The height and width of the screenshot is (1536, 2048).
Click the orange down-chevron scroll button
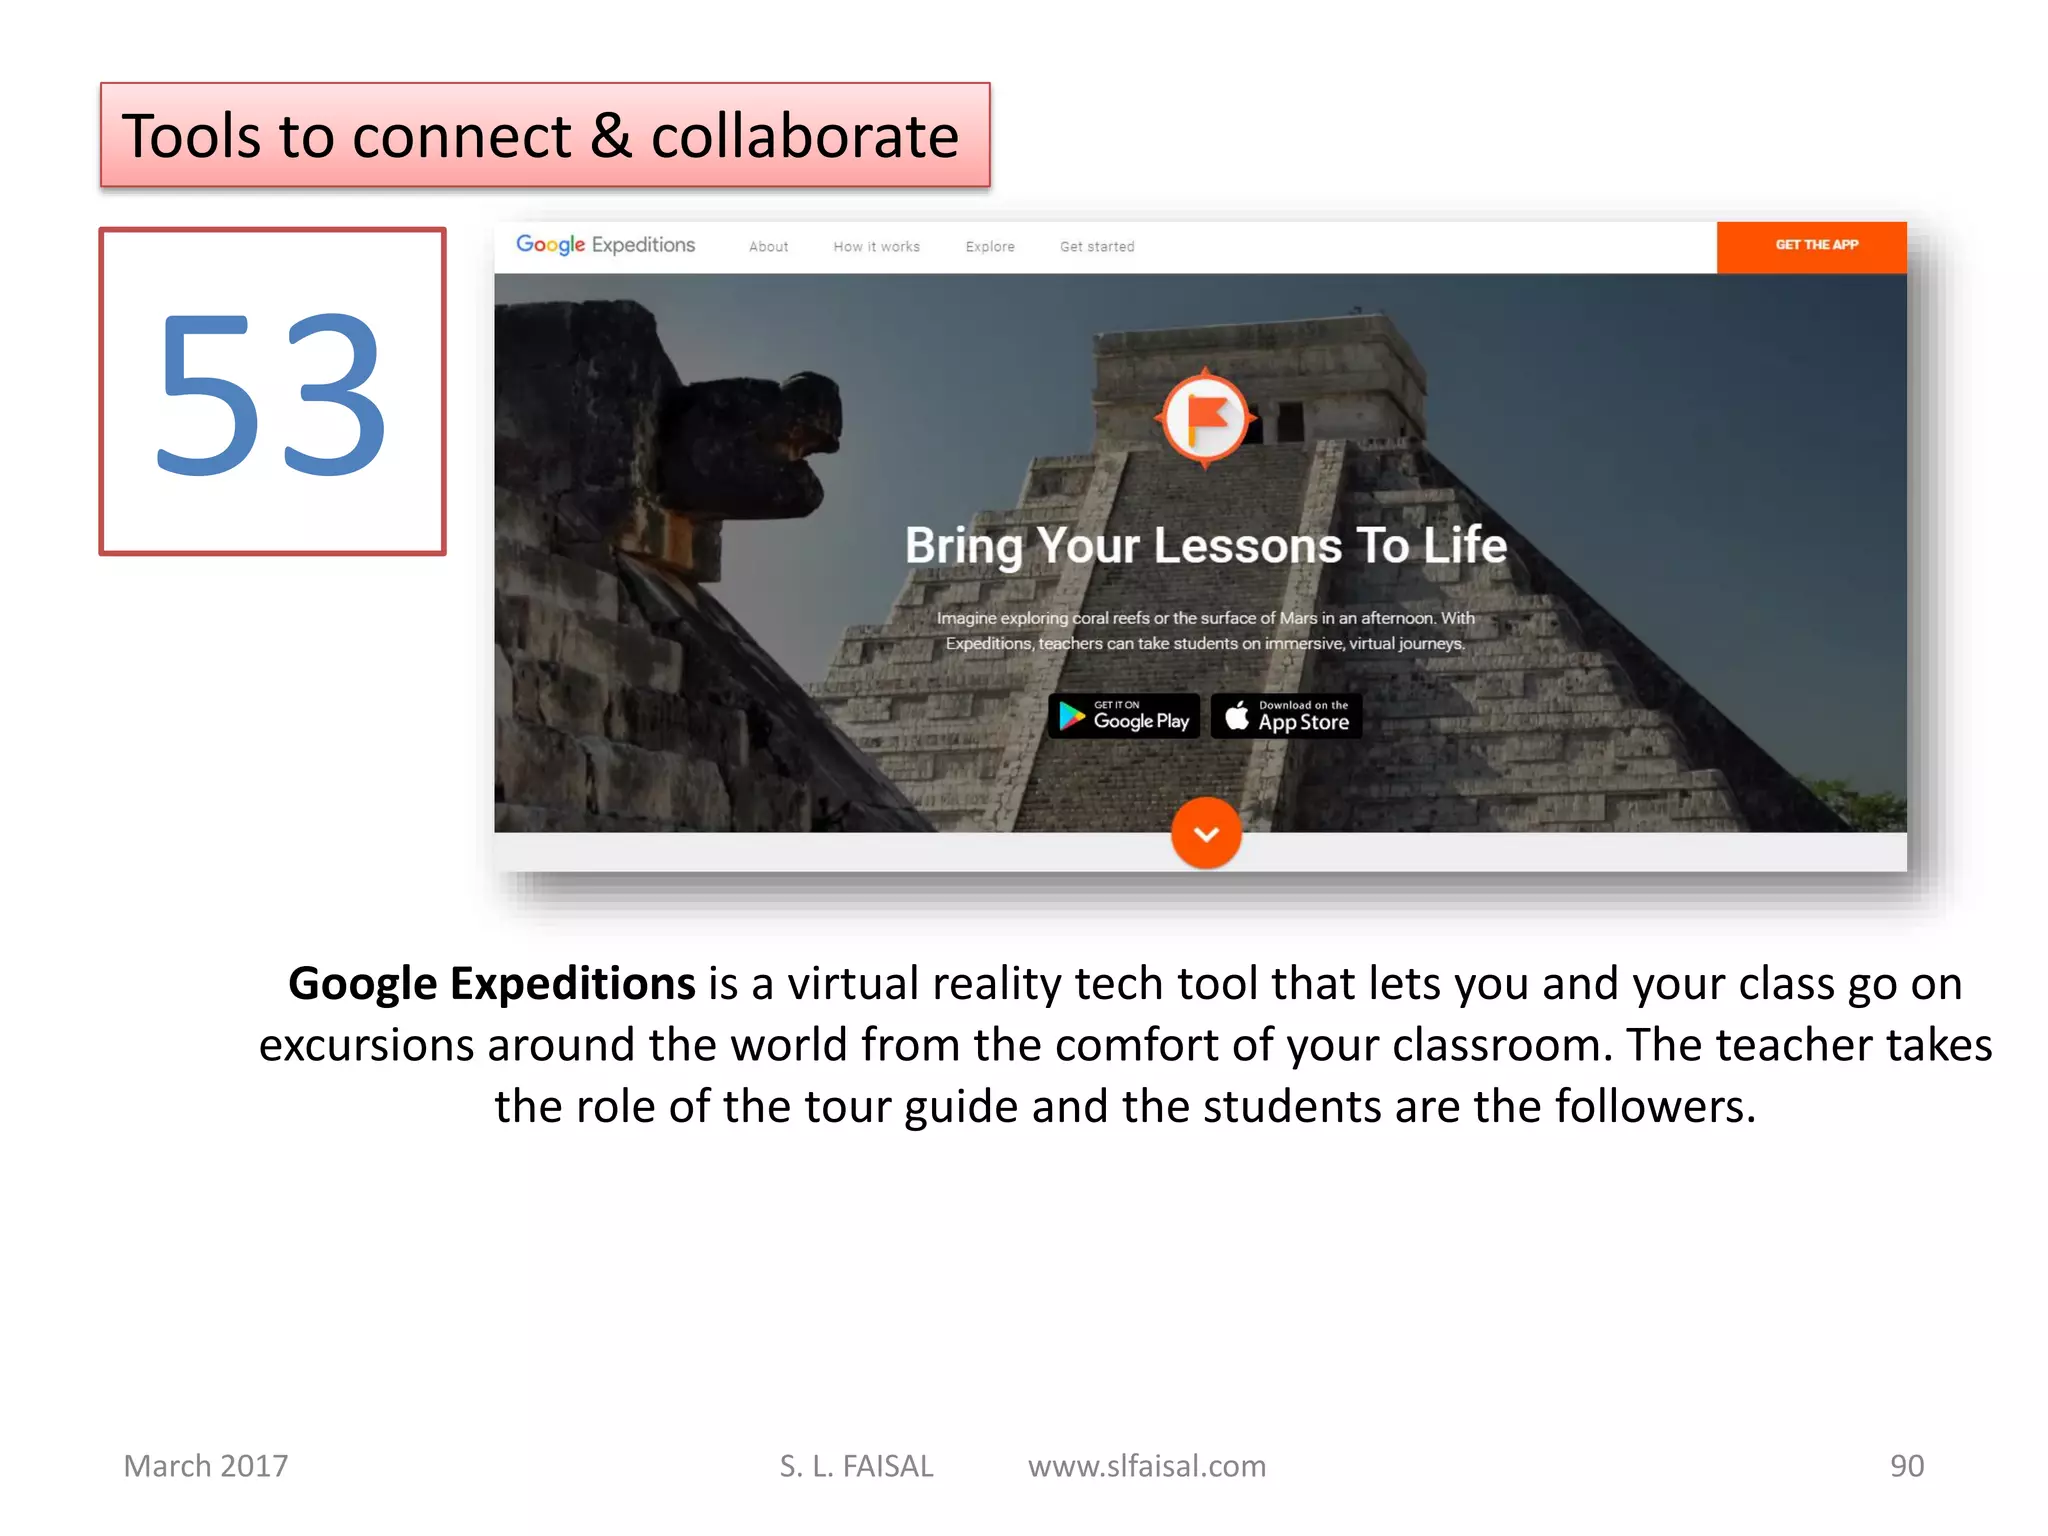coord(1206,833)
